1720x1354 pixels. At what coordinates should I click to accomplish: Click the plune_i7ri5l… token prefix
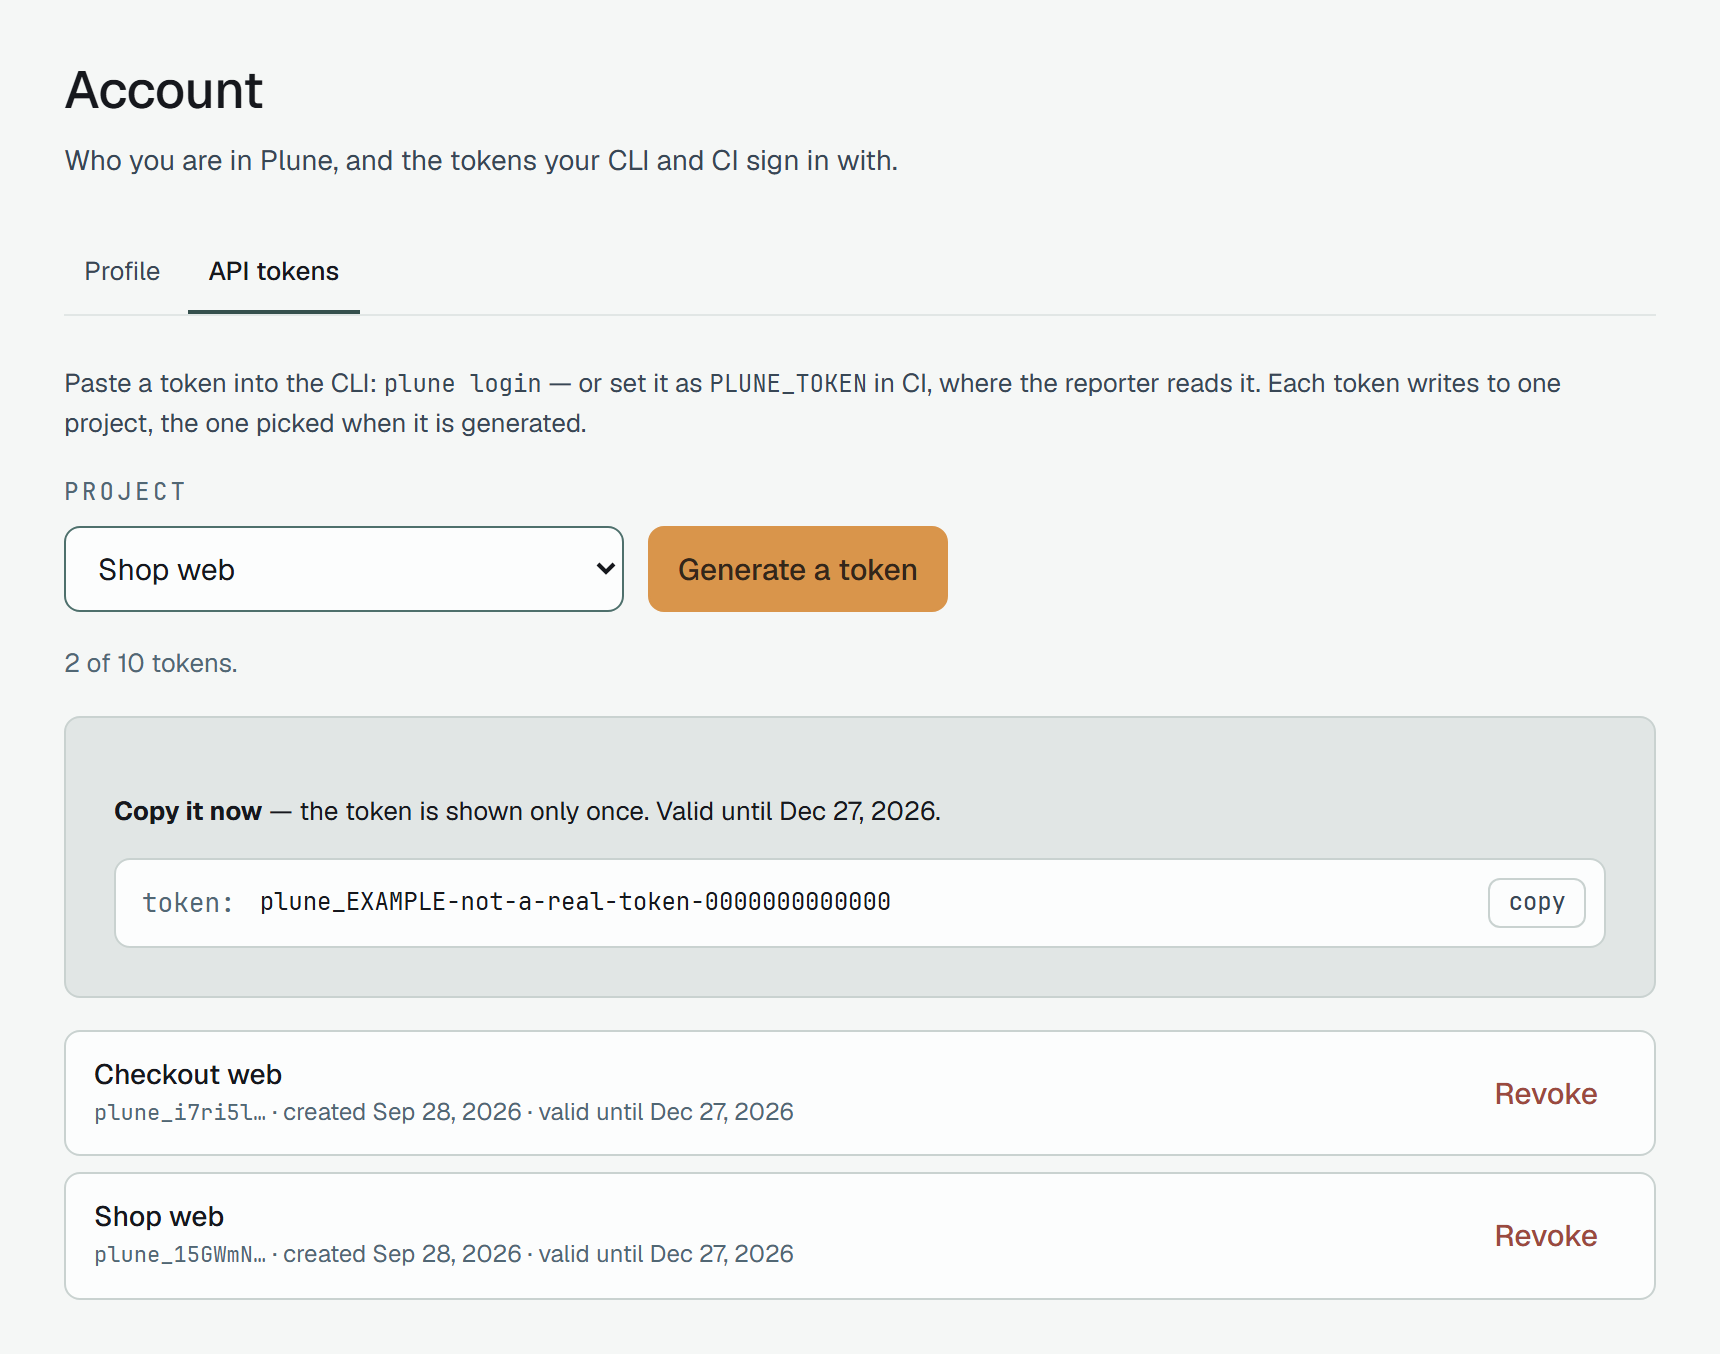click(180, 1112)
